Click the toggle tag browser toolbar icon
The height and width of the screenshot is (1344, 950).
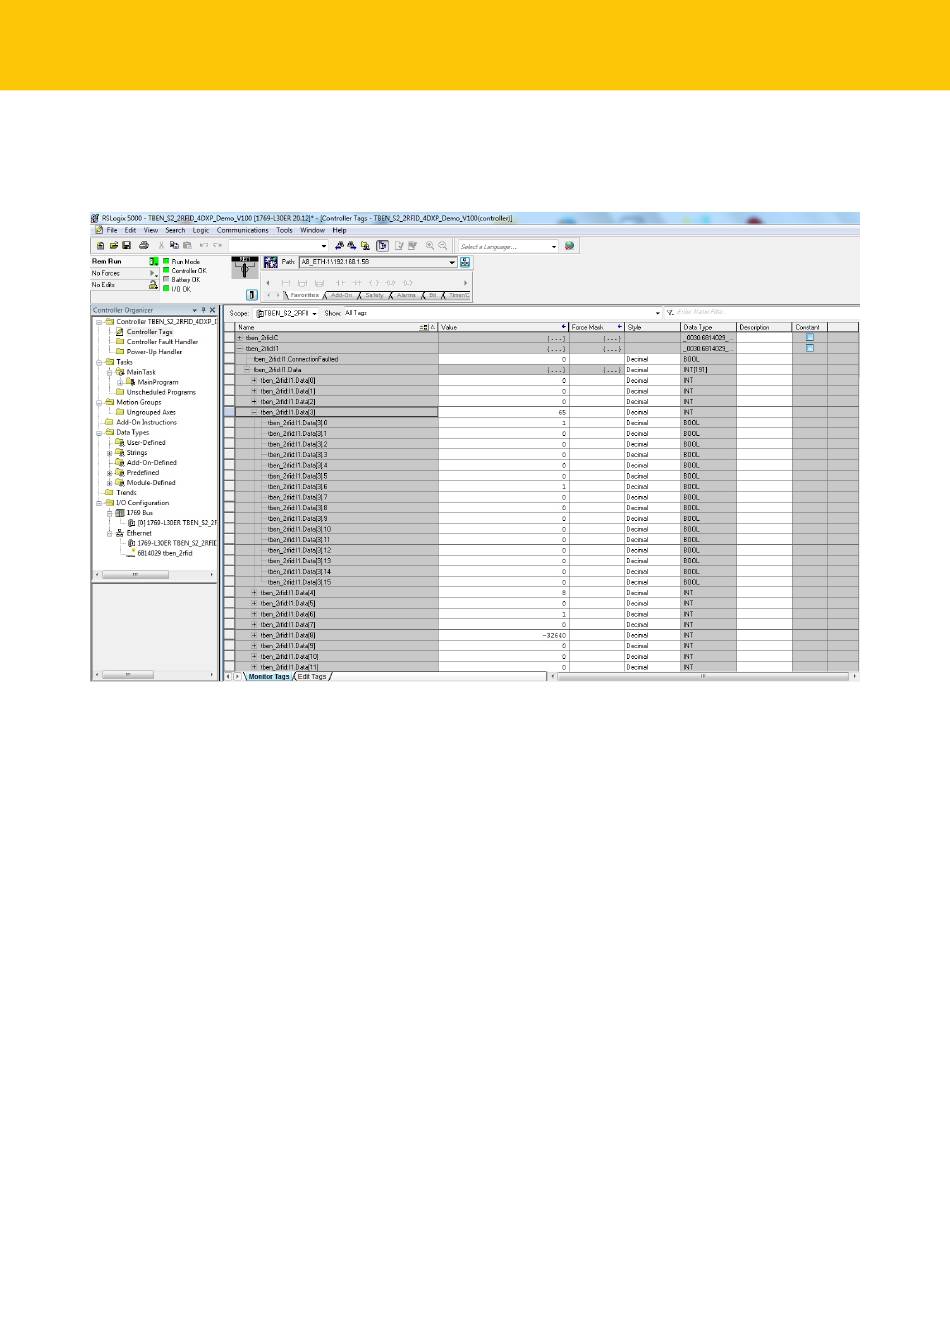coord(382,245)
